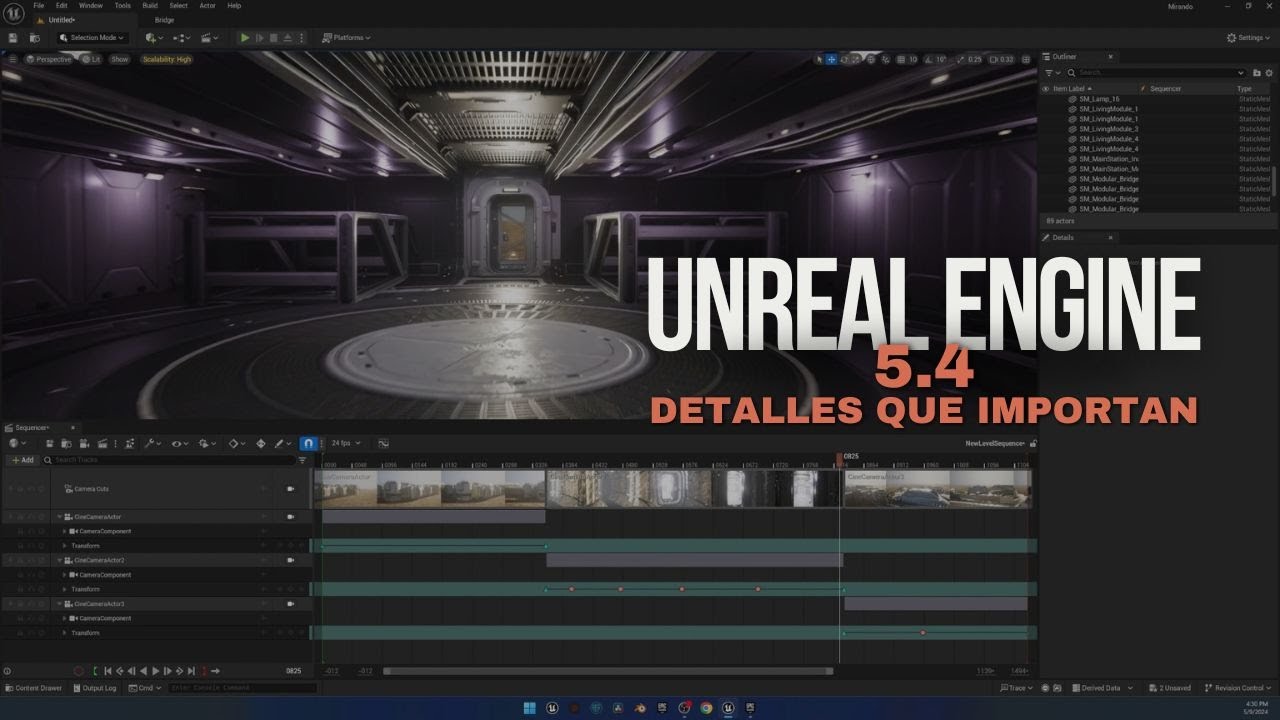The height and width of the screenshot is (720, 1280).
Task: Open Sequencer filter icon beside Search Tracks
Action: point(302,460)
